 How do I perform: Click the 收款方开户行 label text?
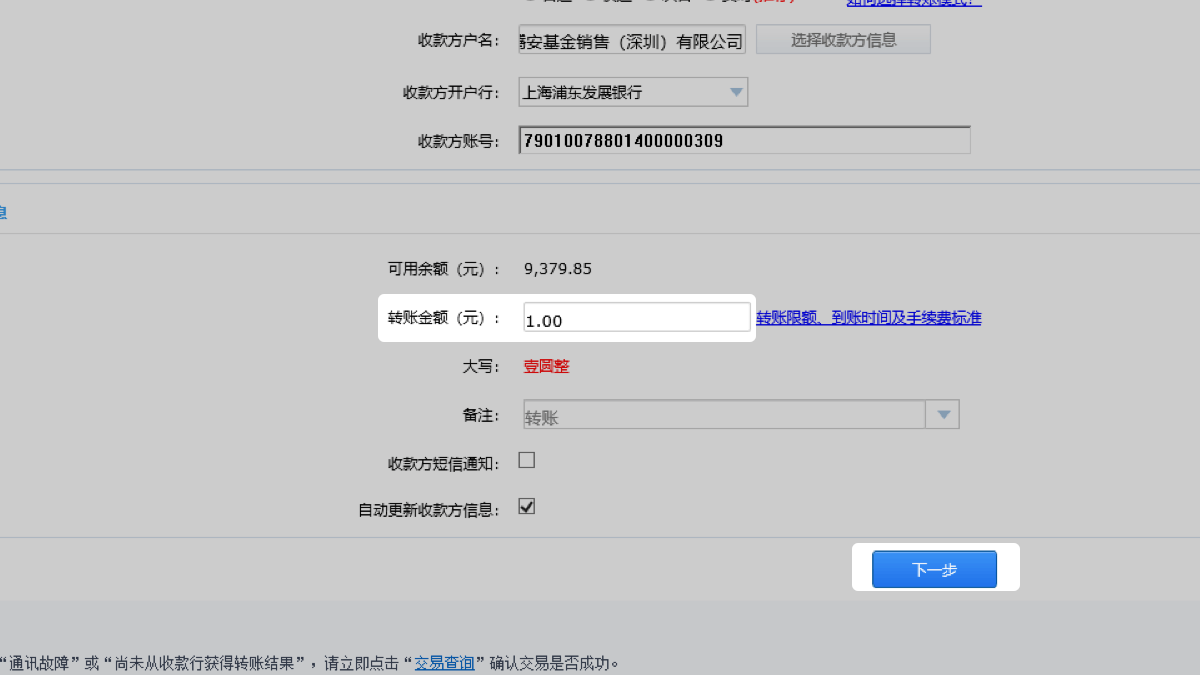pos(451,92)
